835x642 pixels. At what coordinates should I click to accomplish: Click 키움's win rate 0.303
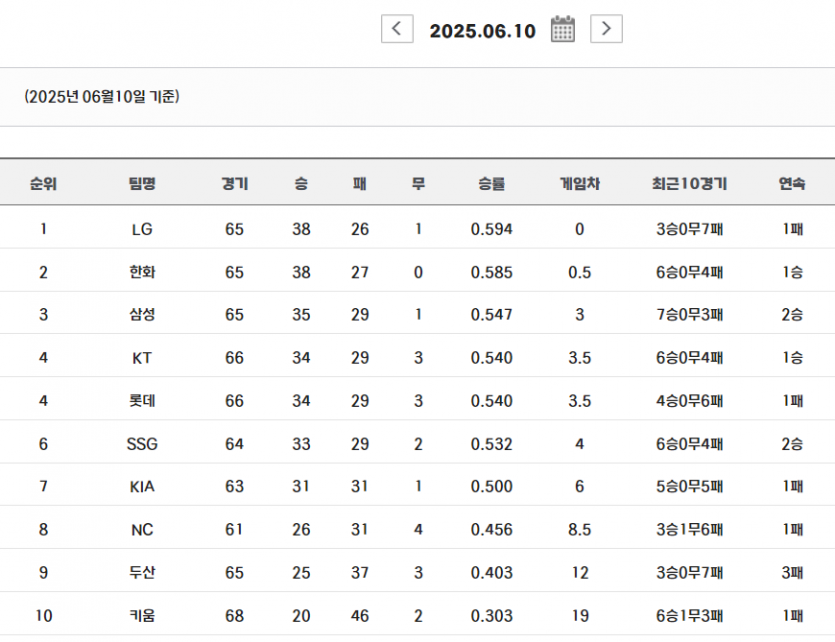pos(492,616)
